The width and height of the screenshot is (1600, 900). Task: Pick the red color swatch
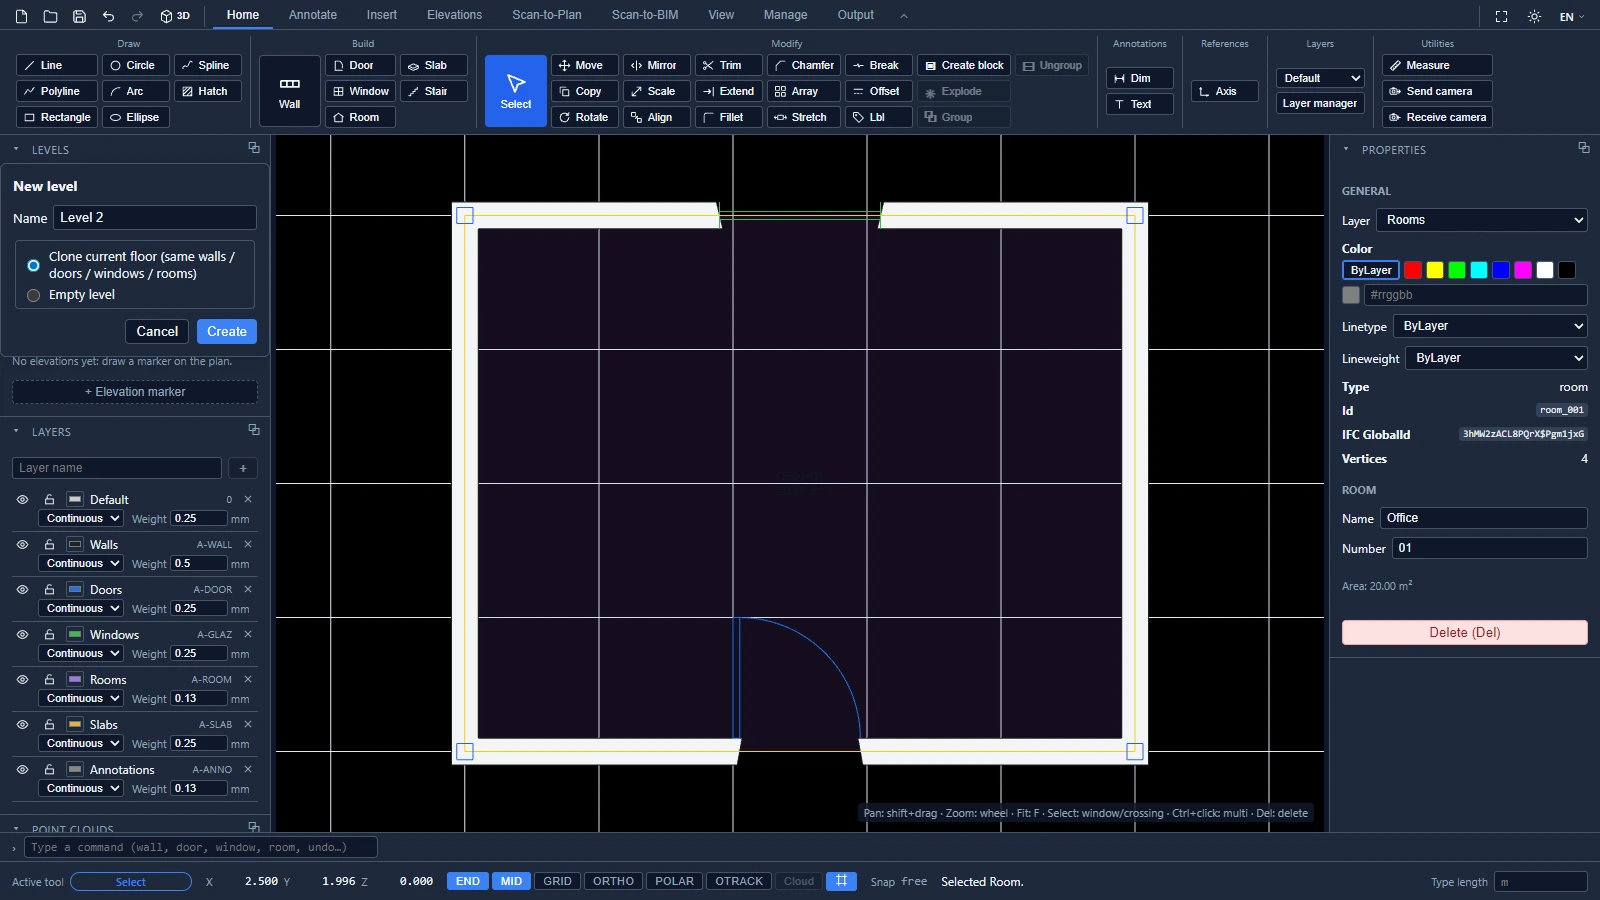[x=1413, y=270]
